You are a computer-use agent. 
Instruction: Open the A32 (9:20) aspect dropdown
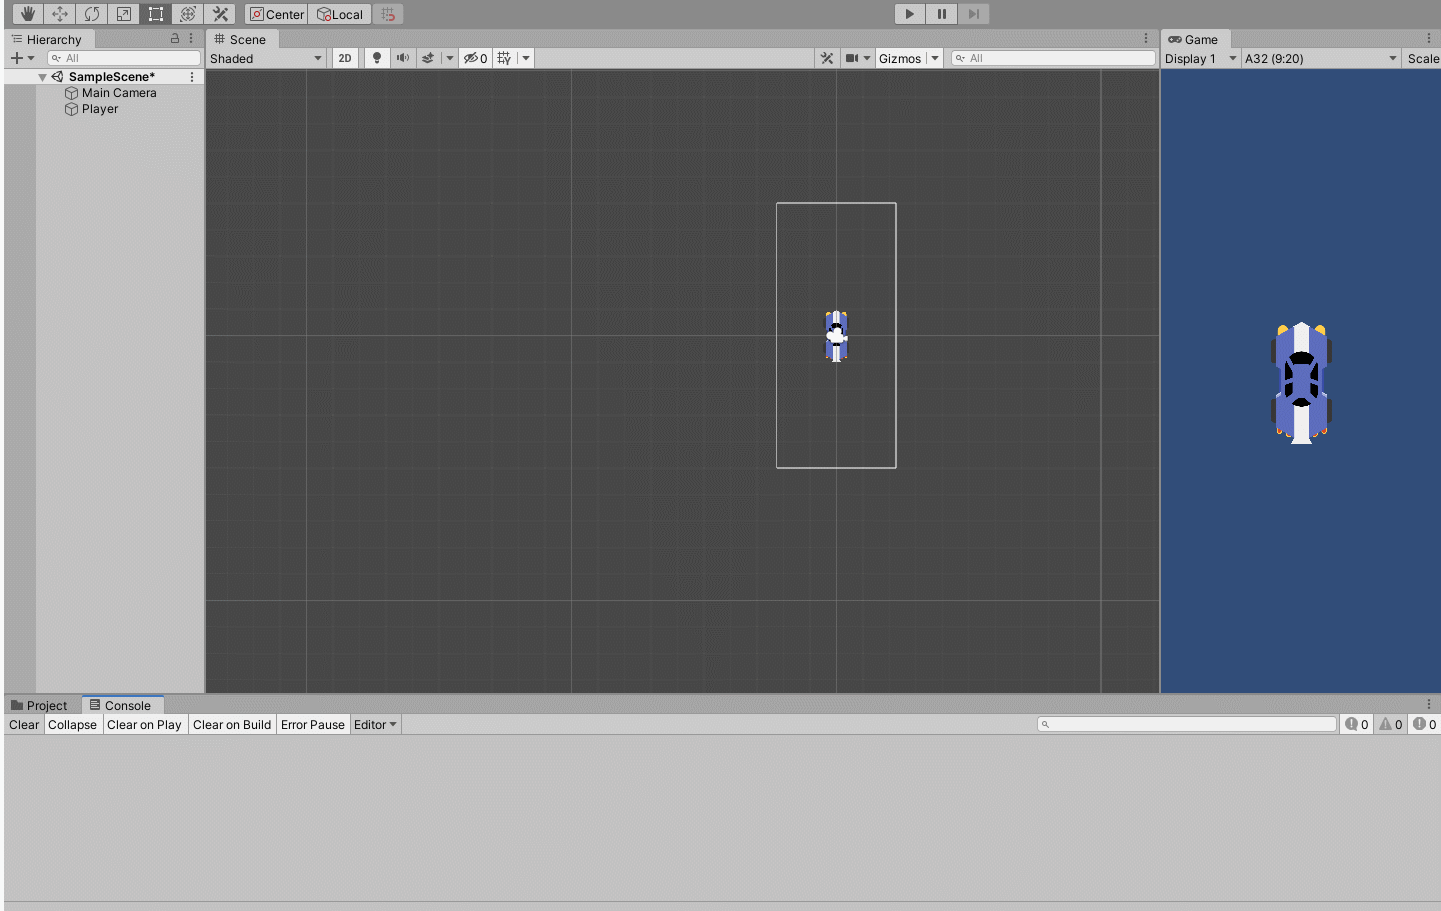tap(1321, 58)
